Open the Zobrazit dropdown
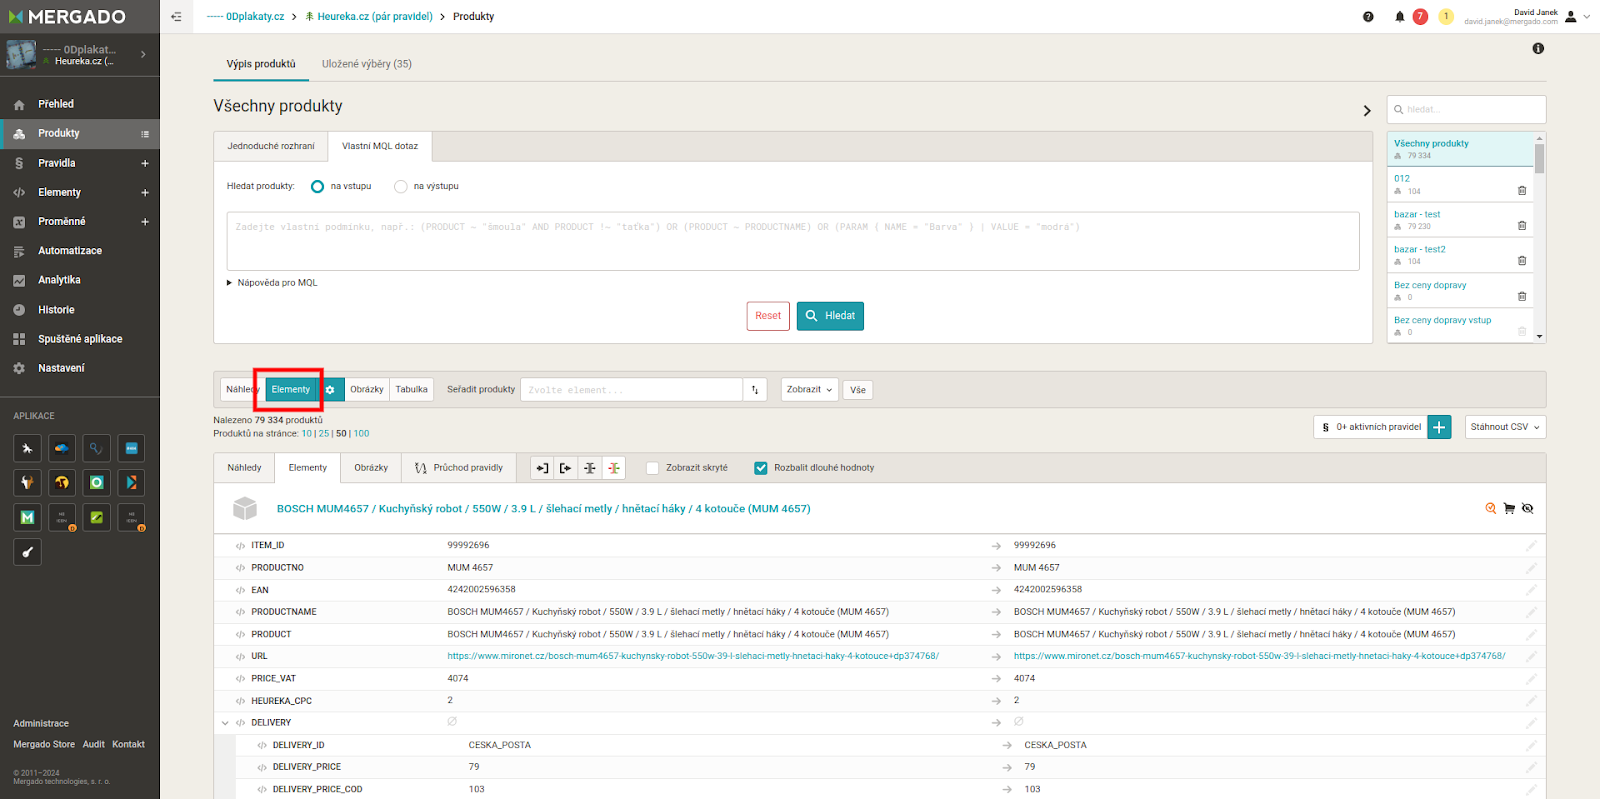Viewport: 1600px width, 799px height. point(809,390)
